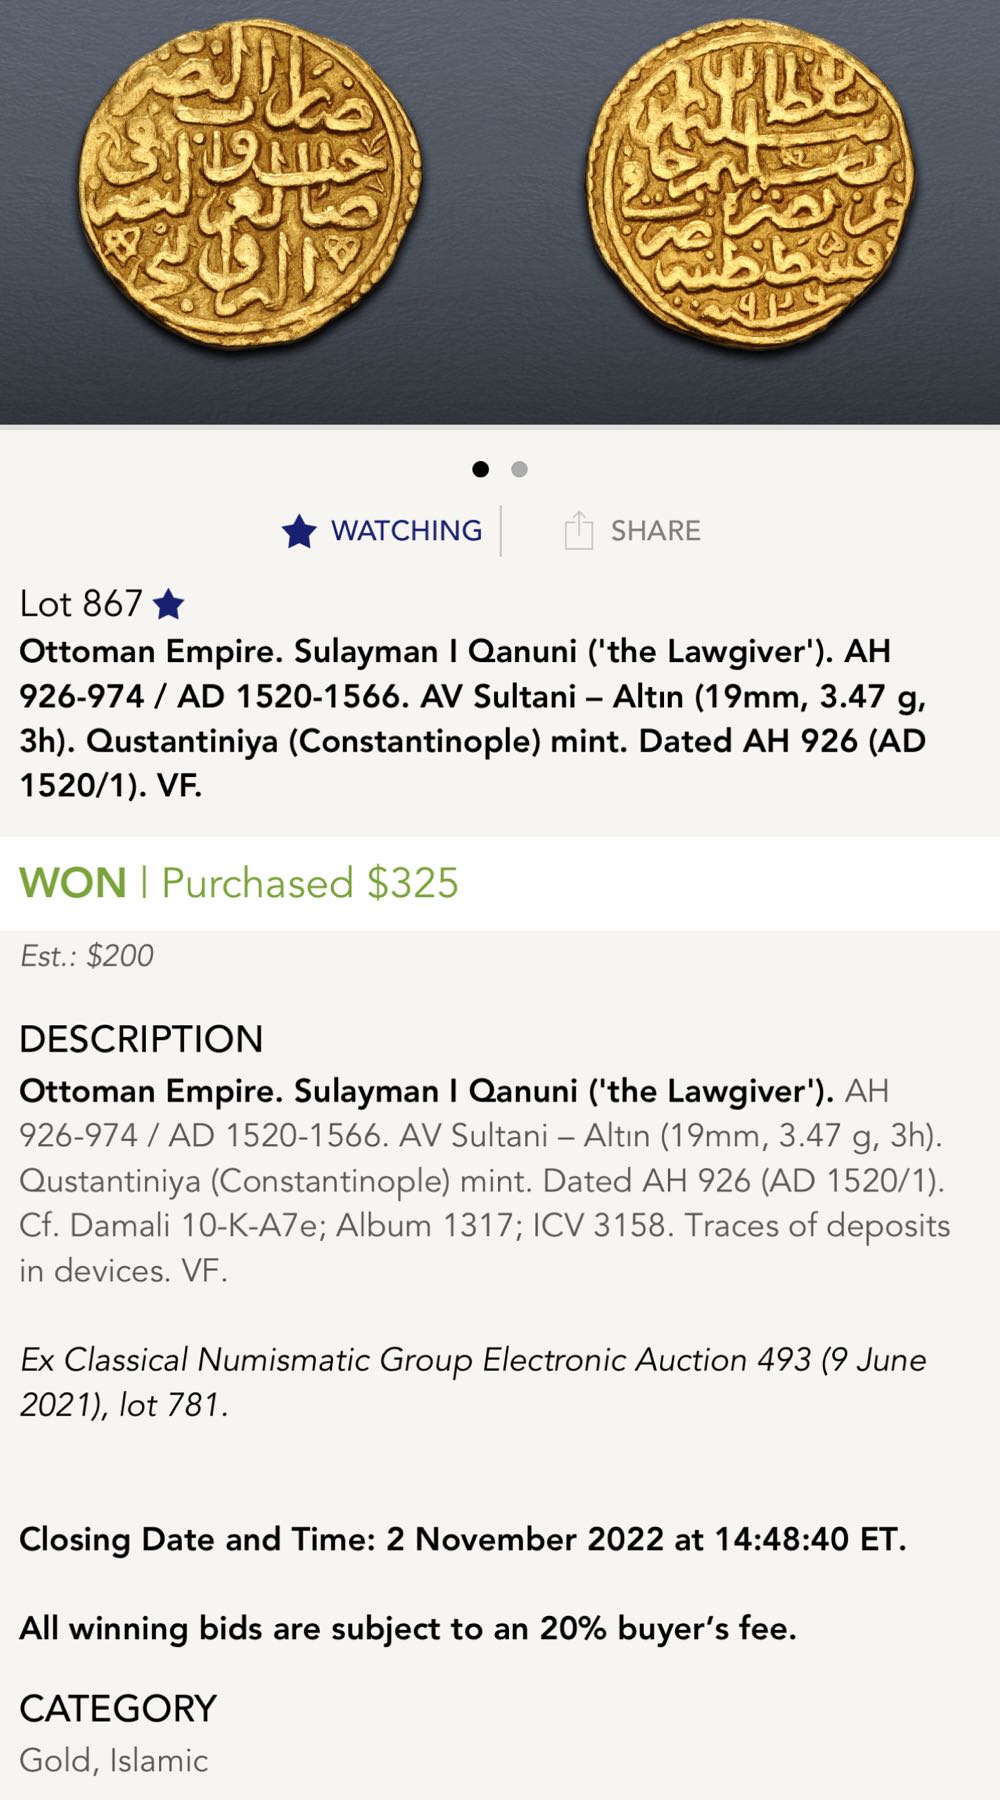Switch to the second image page dot
The image size is (1000, 1800).
(x=519, y=469)
